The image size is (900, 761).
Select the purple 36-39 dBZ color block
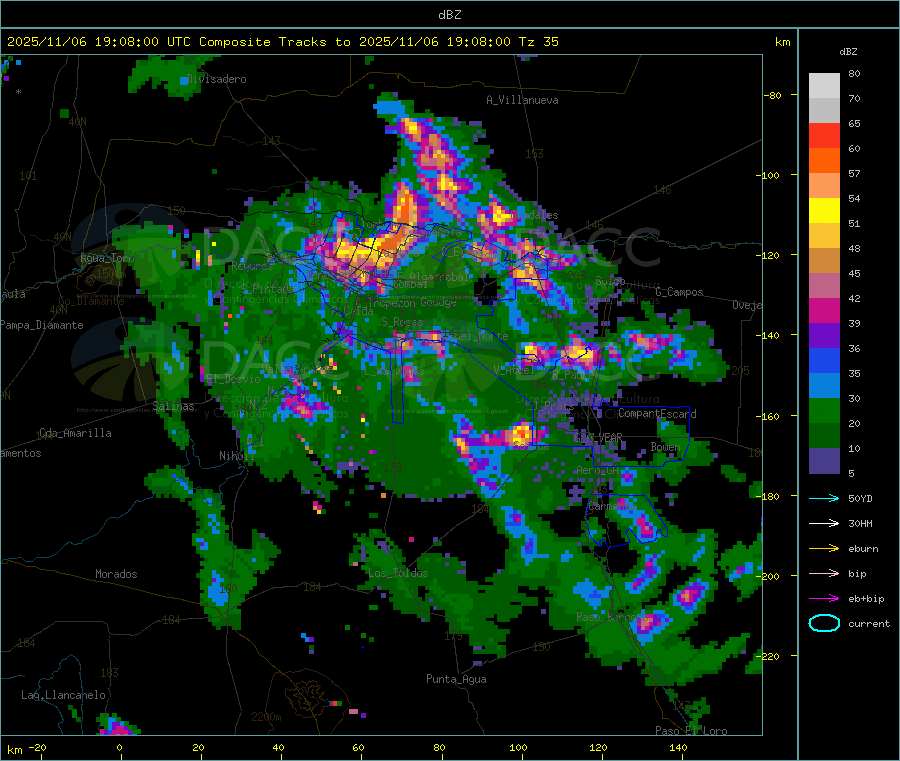click(x=824, y=335)
